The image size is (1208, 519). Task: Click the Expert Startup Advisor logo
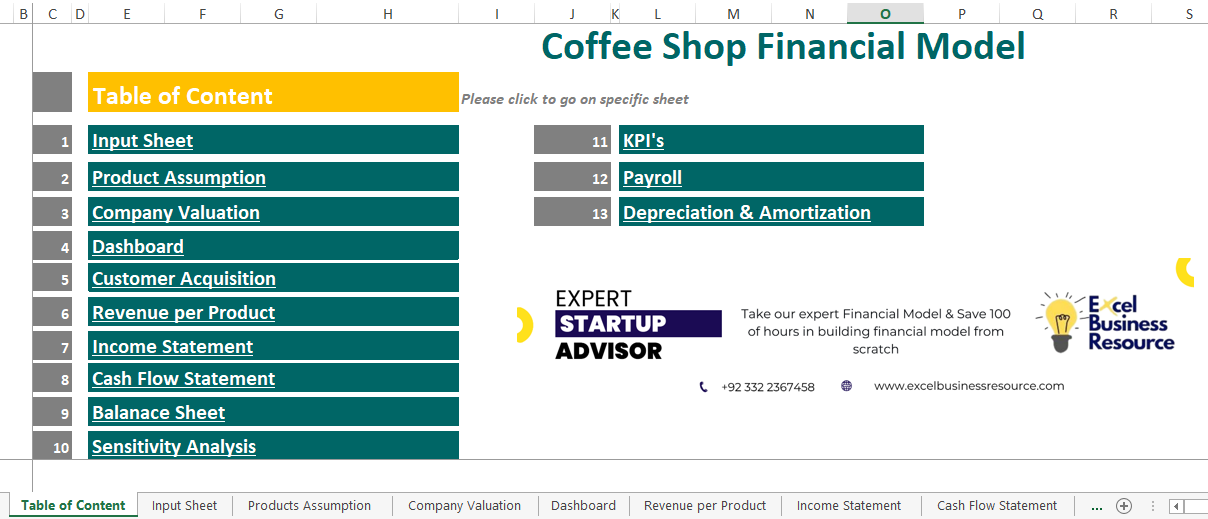point(638,325)
